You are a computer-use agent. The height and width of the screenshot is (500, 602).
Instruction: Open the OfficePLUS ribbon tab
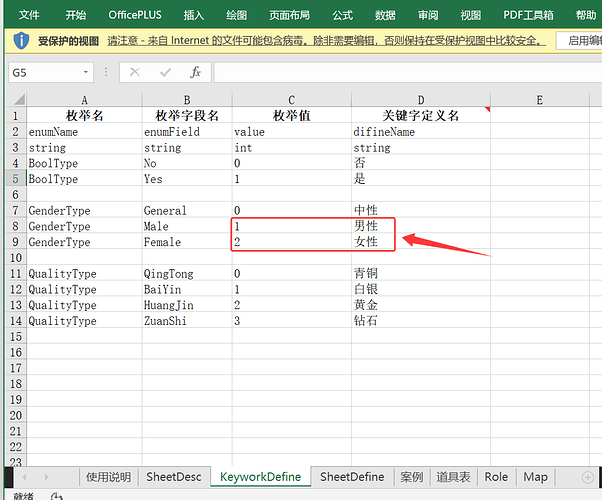pos(135,15)
